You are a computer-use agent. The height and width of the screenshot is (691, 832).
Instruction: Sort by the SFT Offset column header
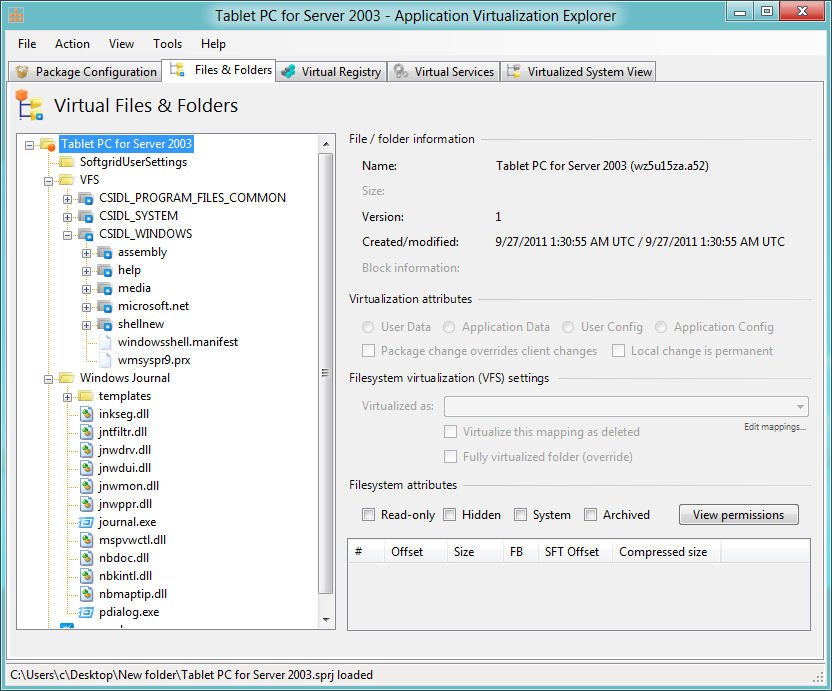pos(575,552)
